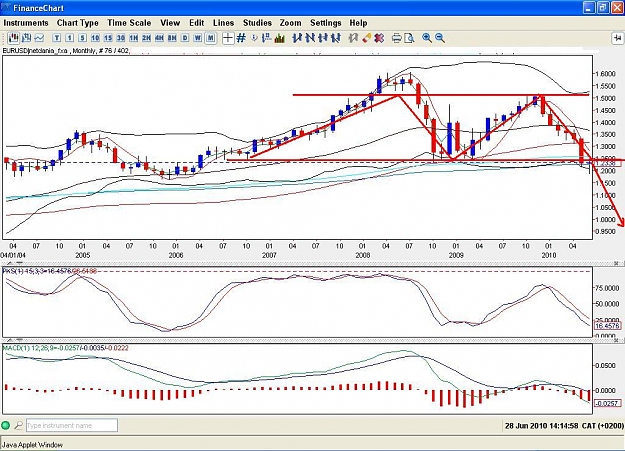Open the View menu
The width and height of the screenshot is (625, 451).
click(x=170, y=23)
